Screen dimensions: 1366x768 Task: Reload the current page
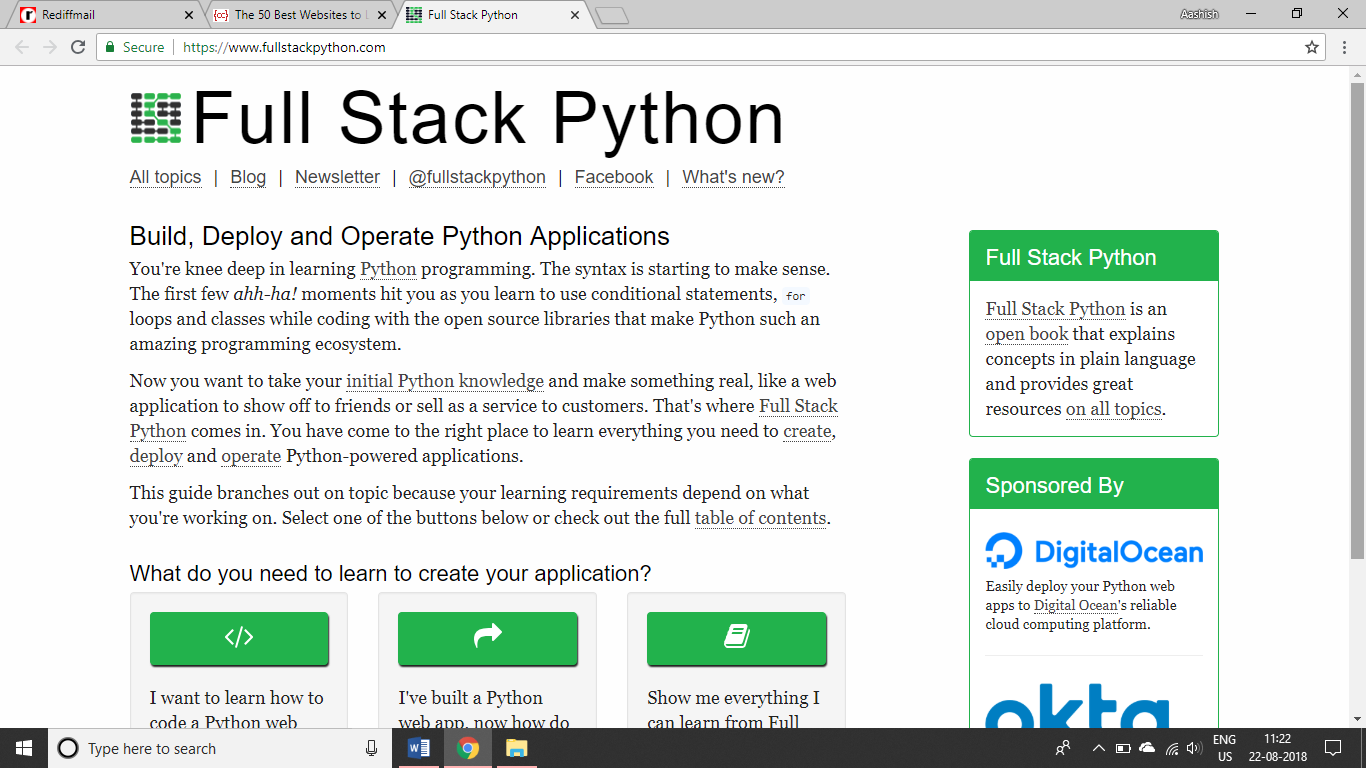[78, 47]
